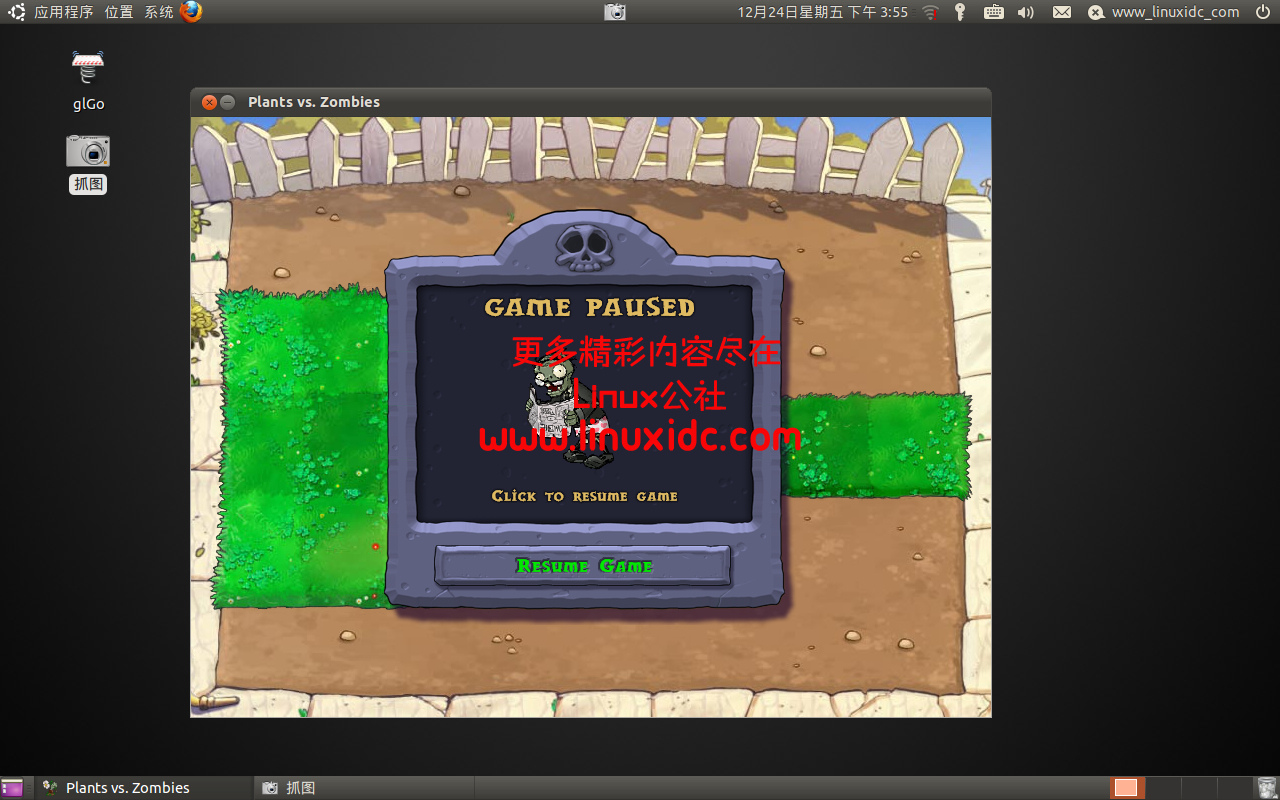The image size is (1280, 800).
Task: Open the power session menu icon
Action: pyautogui.click(x=1262, y=12)
